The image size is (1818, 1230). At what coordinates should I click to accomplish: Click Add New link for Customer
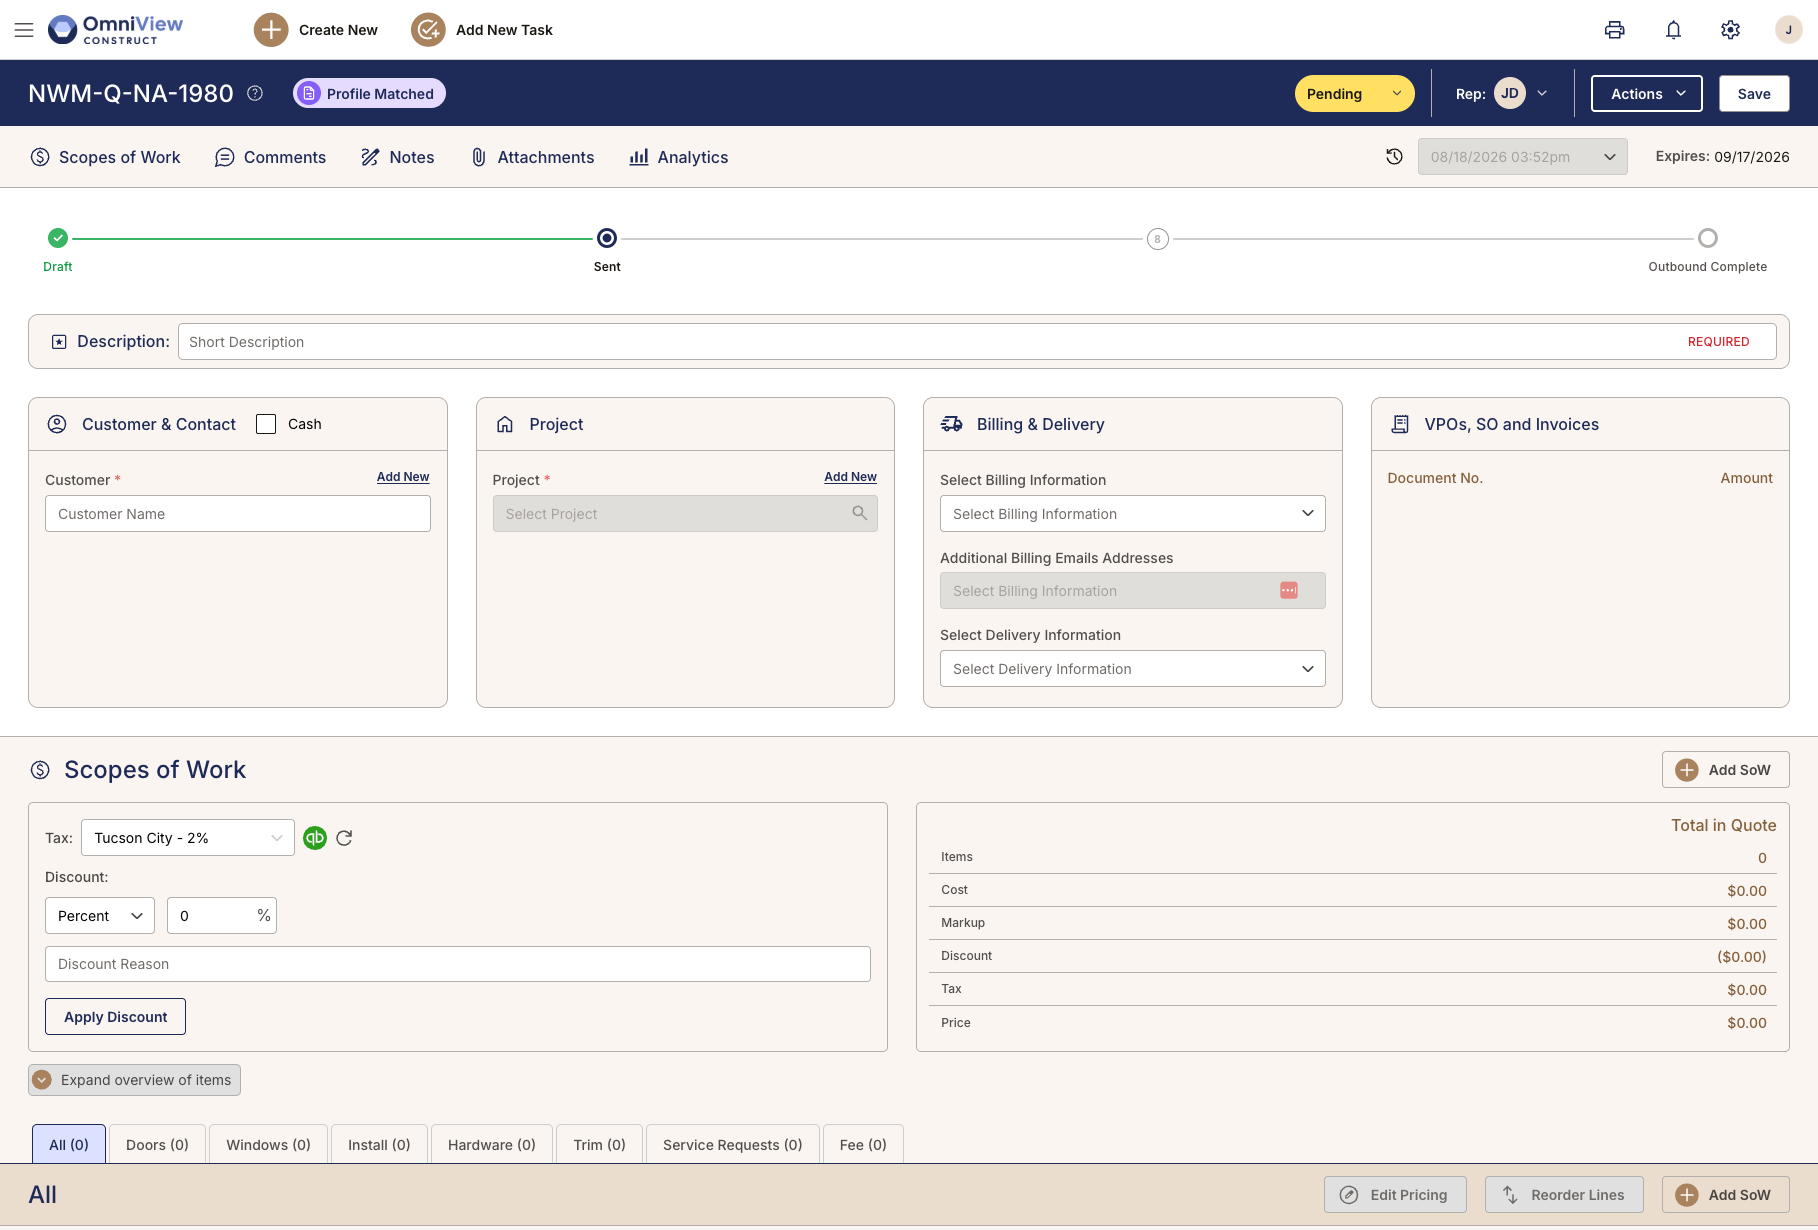[403, 477]
